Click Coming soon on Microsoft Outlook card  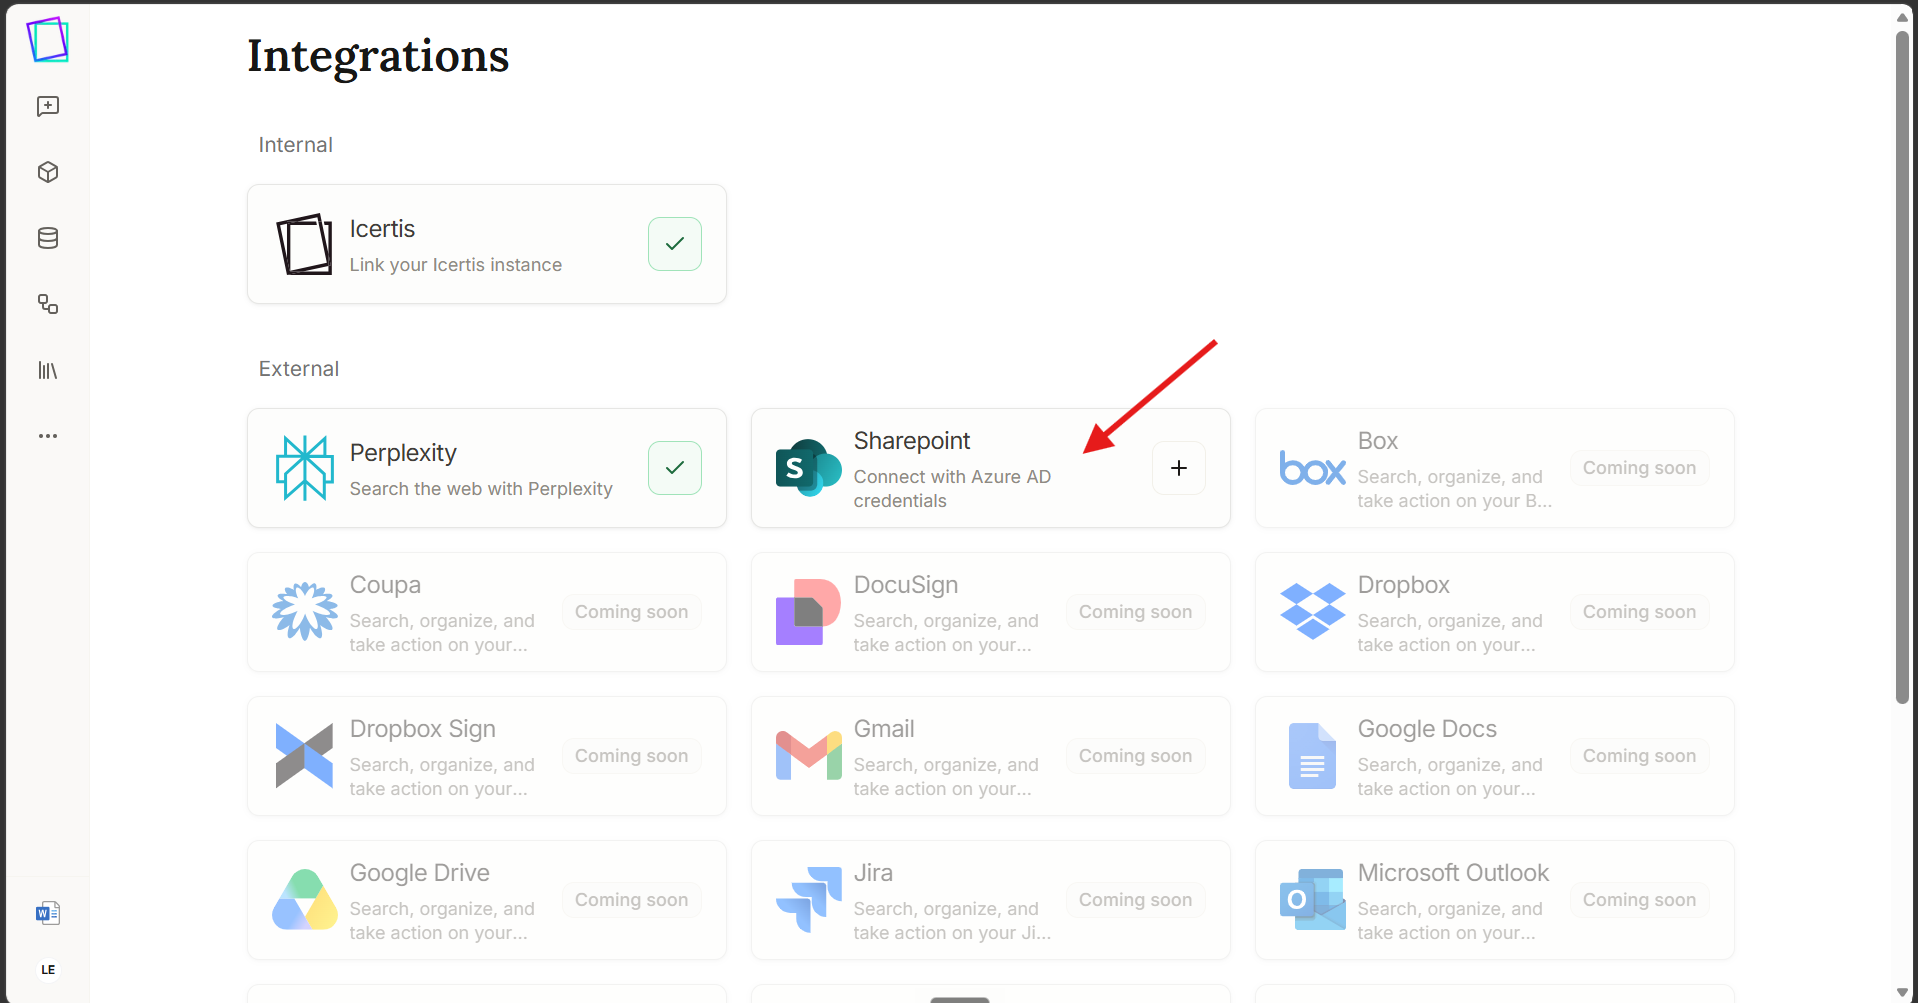(x=1639, y=900)
